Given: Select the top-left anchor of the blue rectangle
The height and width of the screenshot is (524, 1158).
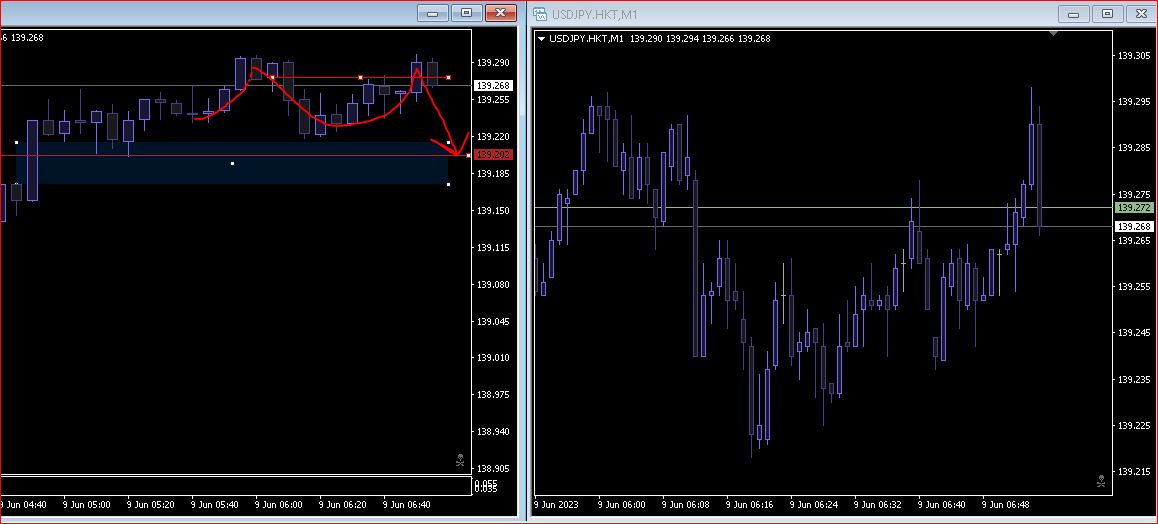Looking at the screenshot, I should coord(16,142).
